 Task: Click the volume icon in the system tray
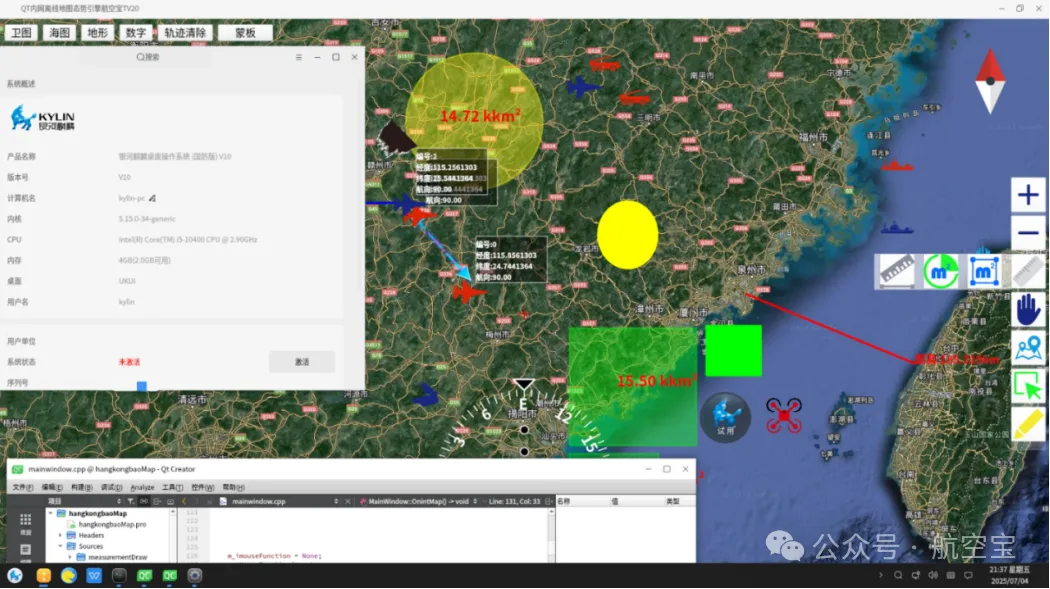pyautogui.click(x=933, y=576)
